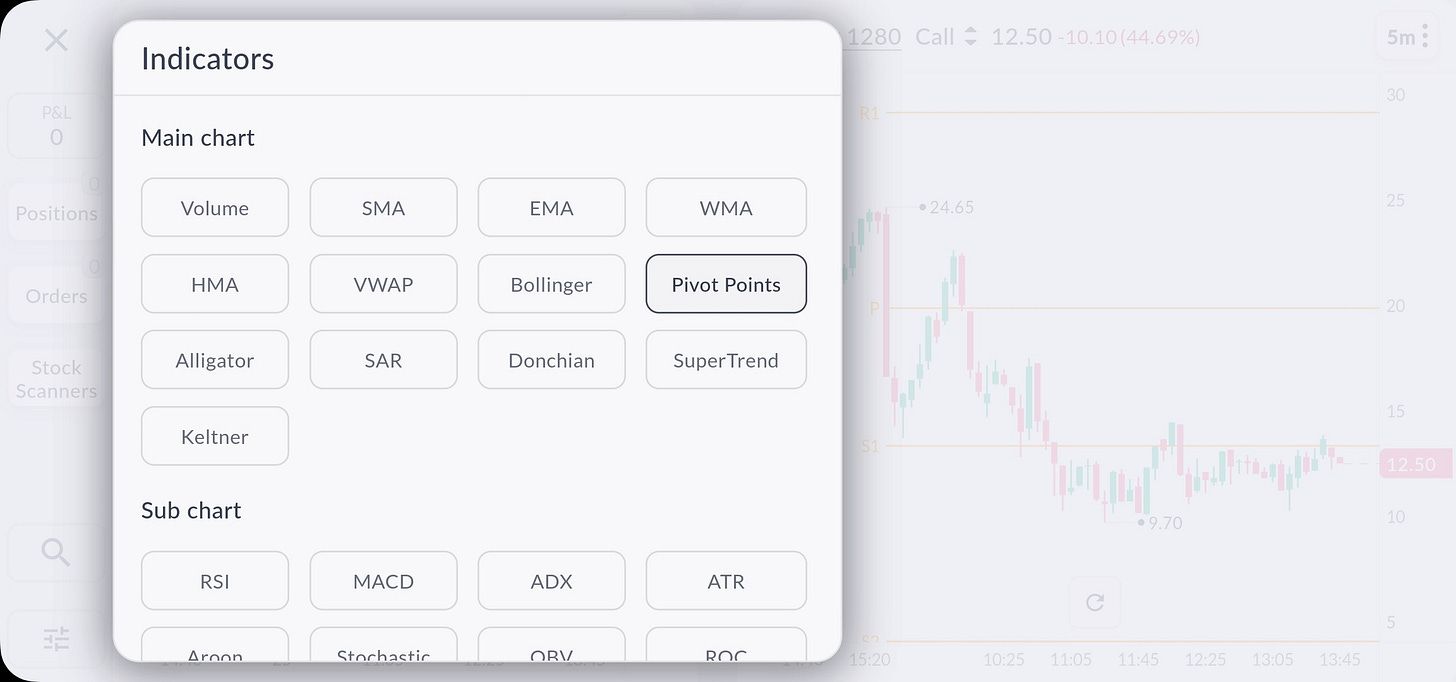Enable the SMA indicator
Viewport: 1456px width, 682px height.
click(383, 208)
